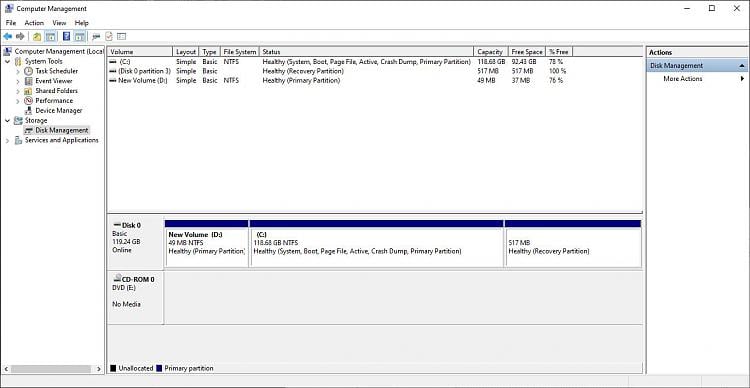Image resolution: width=750 pixels, height=388 pixels.
Task: Click the tree scrollbar left arrow
Action: (5, 369)
